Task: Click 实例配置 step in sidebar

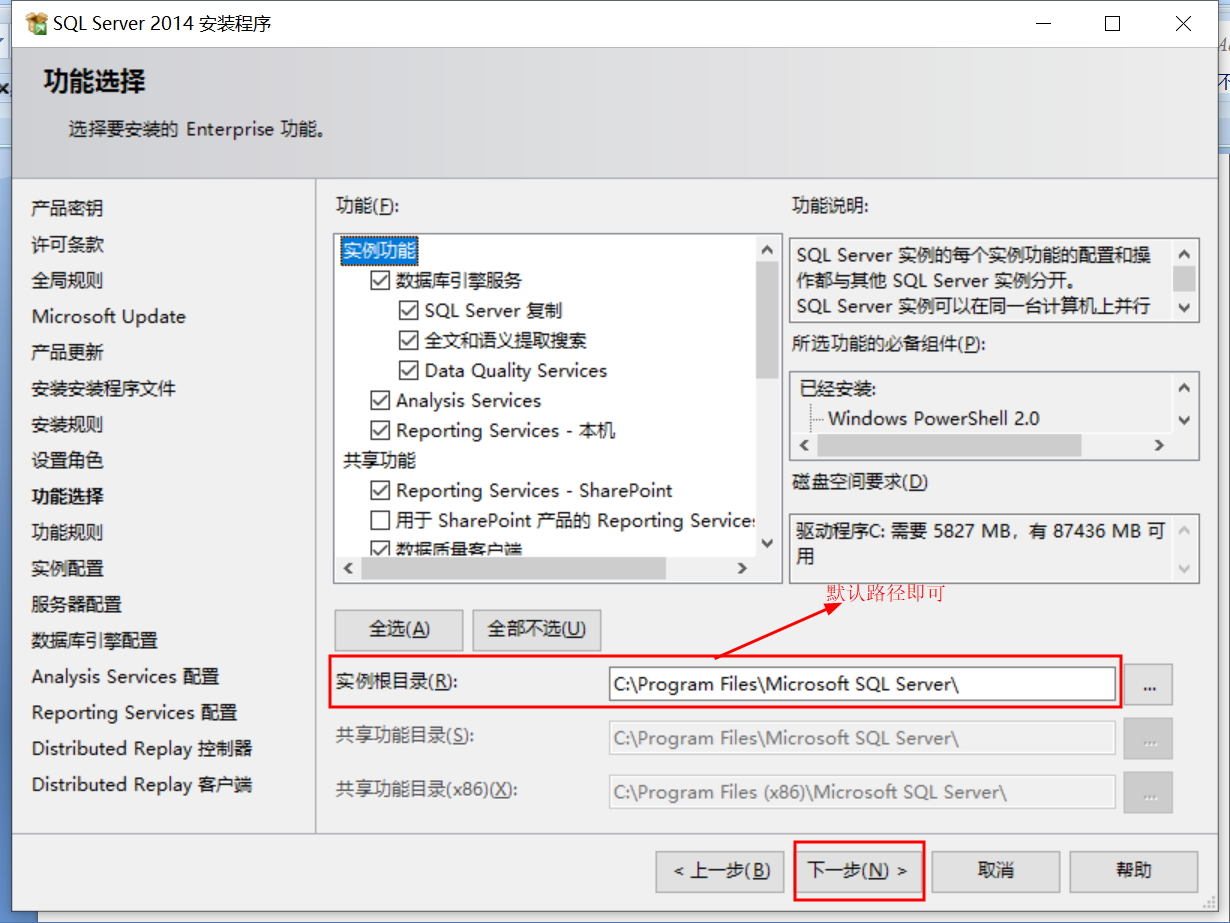Action: [67, 569]
